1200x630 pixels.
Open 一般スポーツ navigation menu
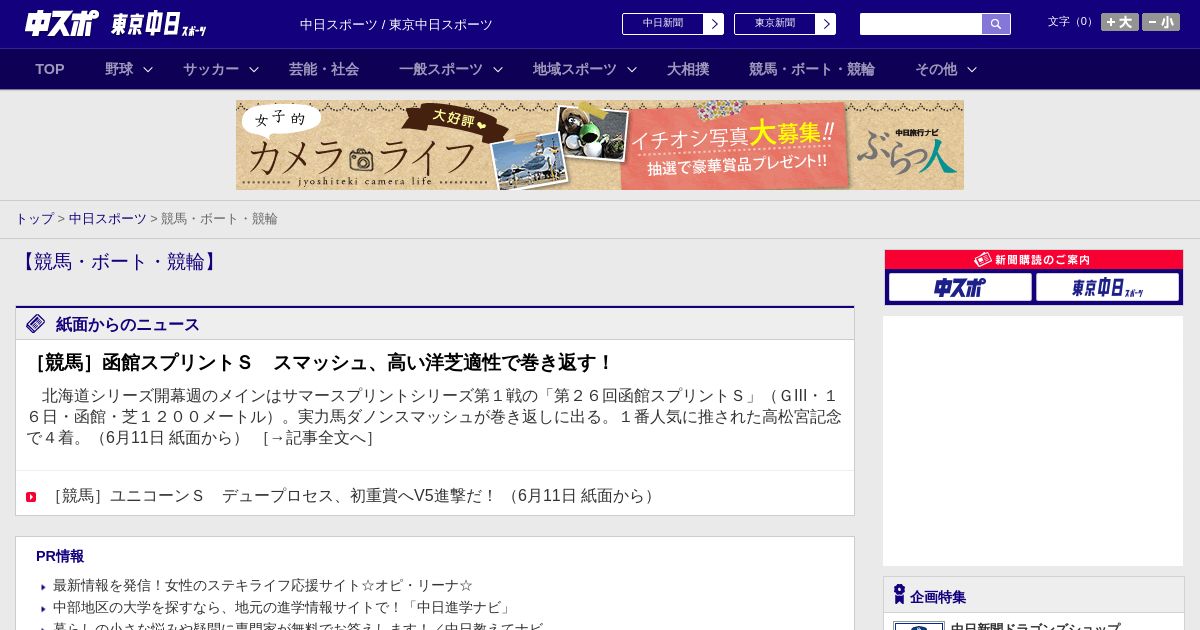[x=441, y=69]
